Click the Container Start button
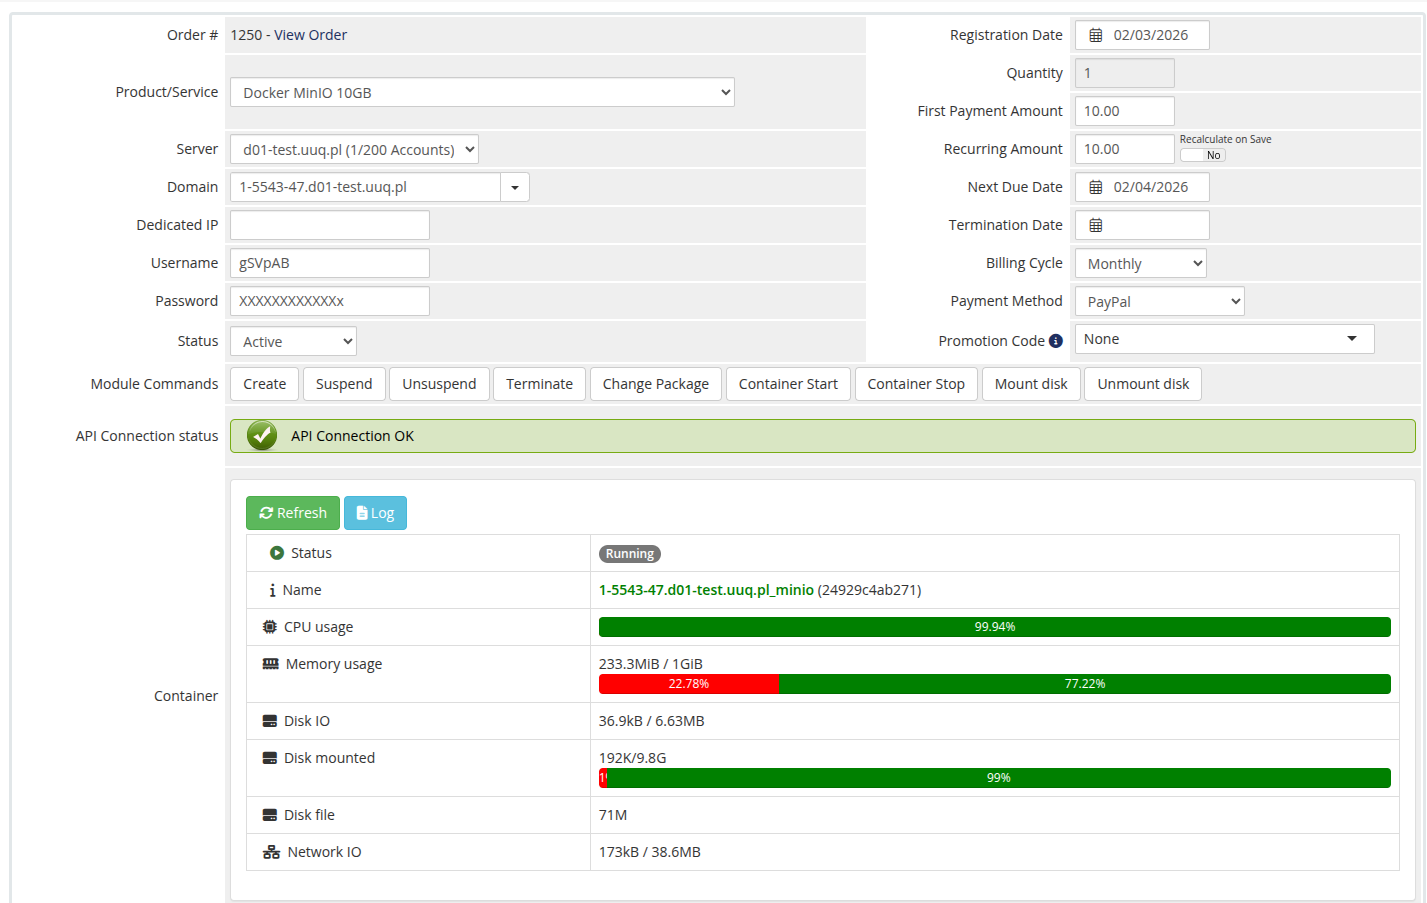 pyautogui.click(x=788, y=383)
